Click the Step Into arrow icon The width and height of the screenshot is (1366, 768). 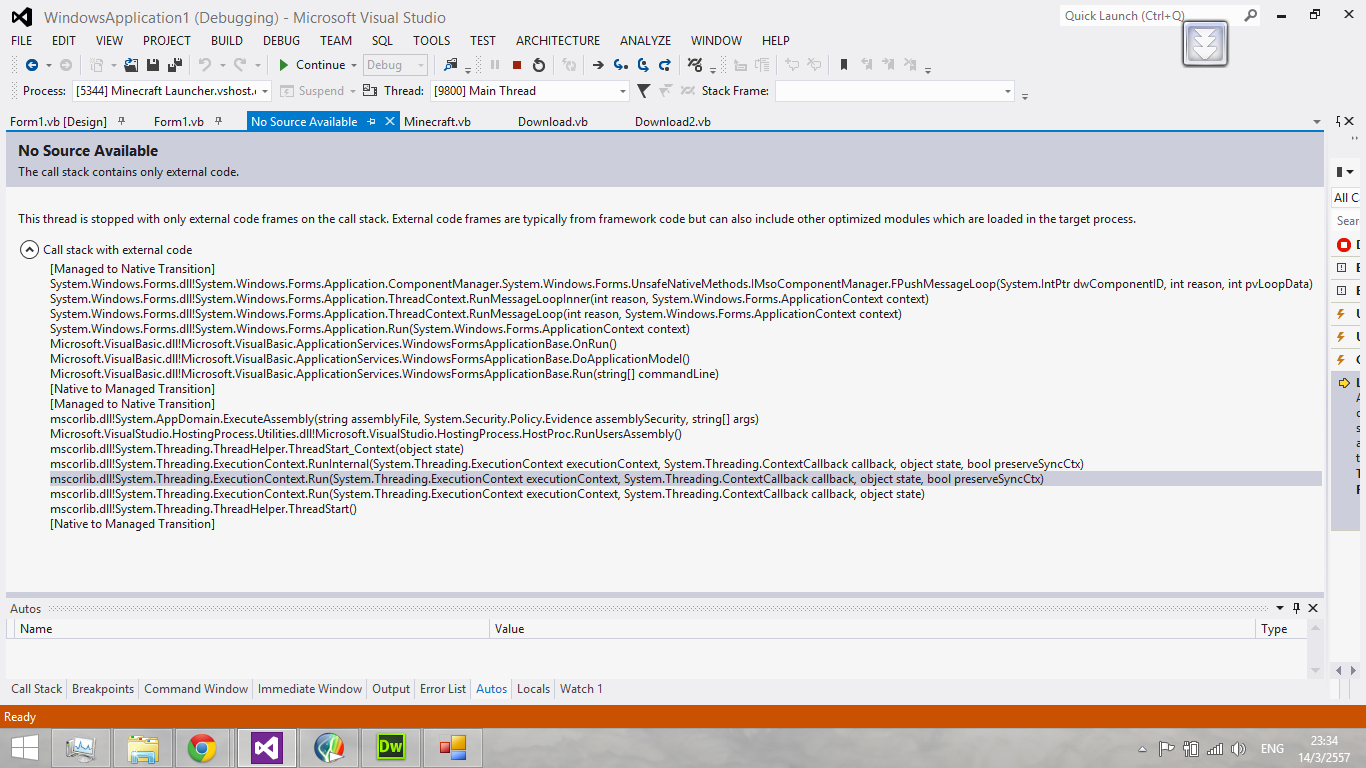point(621,65)
